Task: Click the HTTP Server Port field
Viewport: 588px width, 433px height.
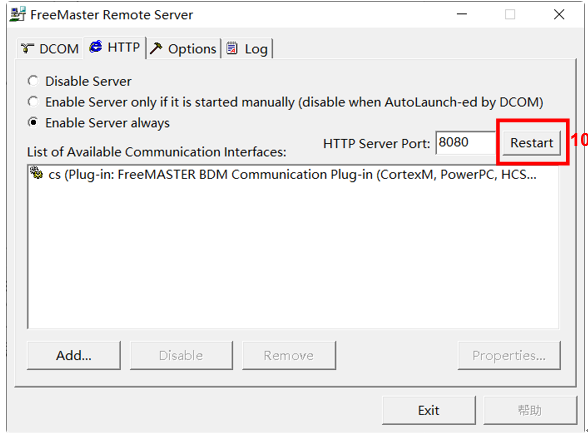Action: [x=466, y=142]
